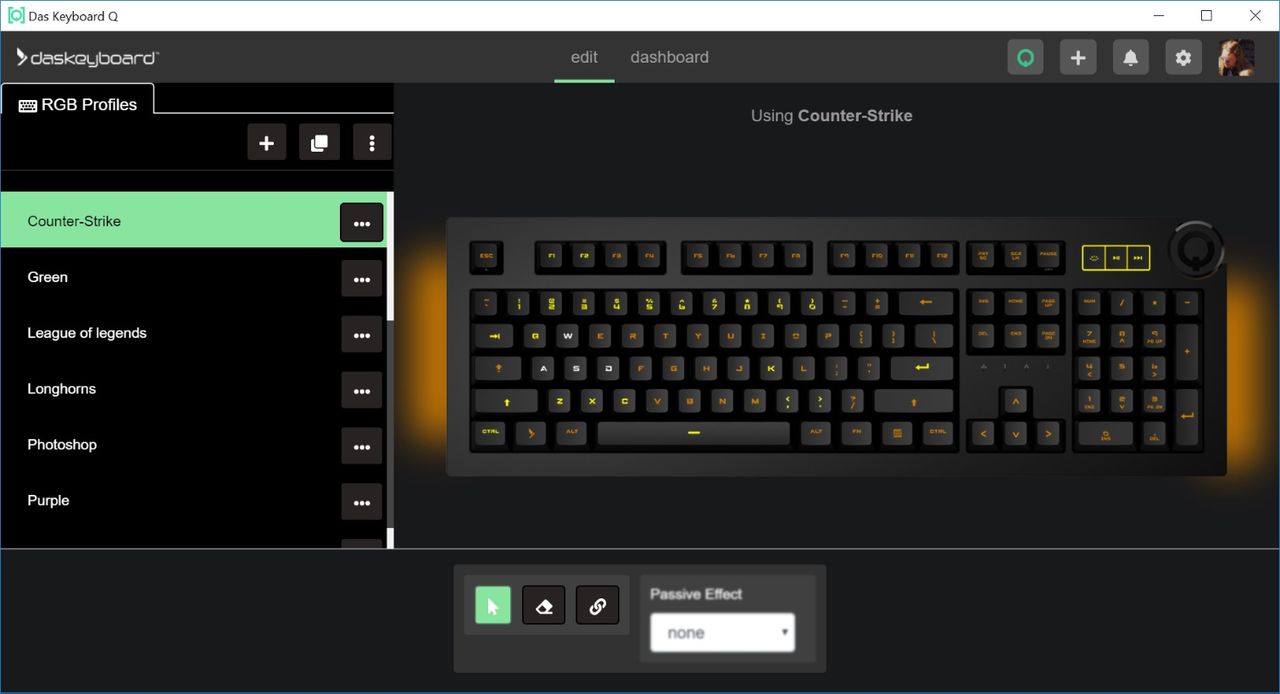Select the Counter-Strike profile
This screenshot has height=694, width=1280.
click(x=193, y=220)
